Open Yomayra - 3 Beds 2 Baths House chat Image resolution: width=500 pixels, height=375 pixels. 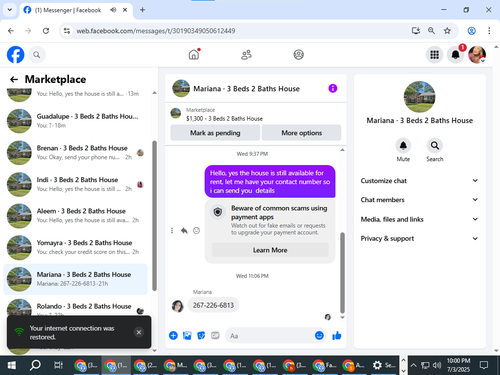pyautogui.click(x=76, y=247)
